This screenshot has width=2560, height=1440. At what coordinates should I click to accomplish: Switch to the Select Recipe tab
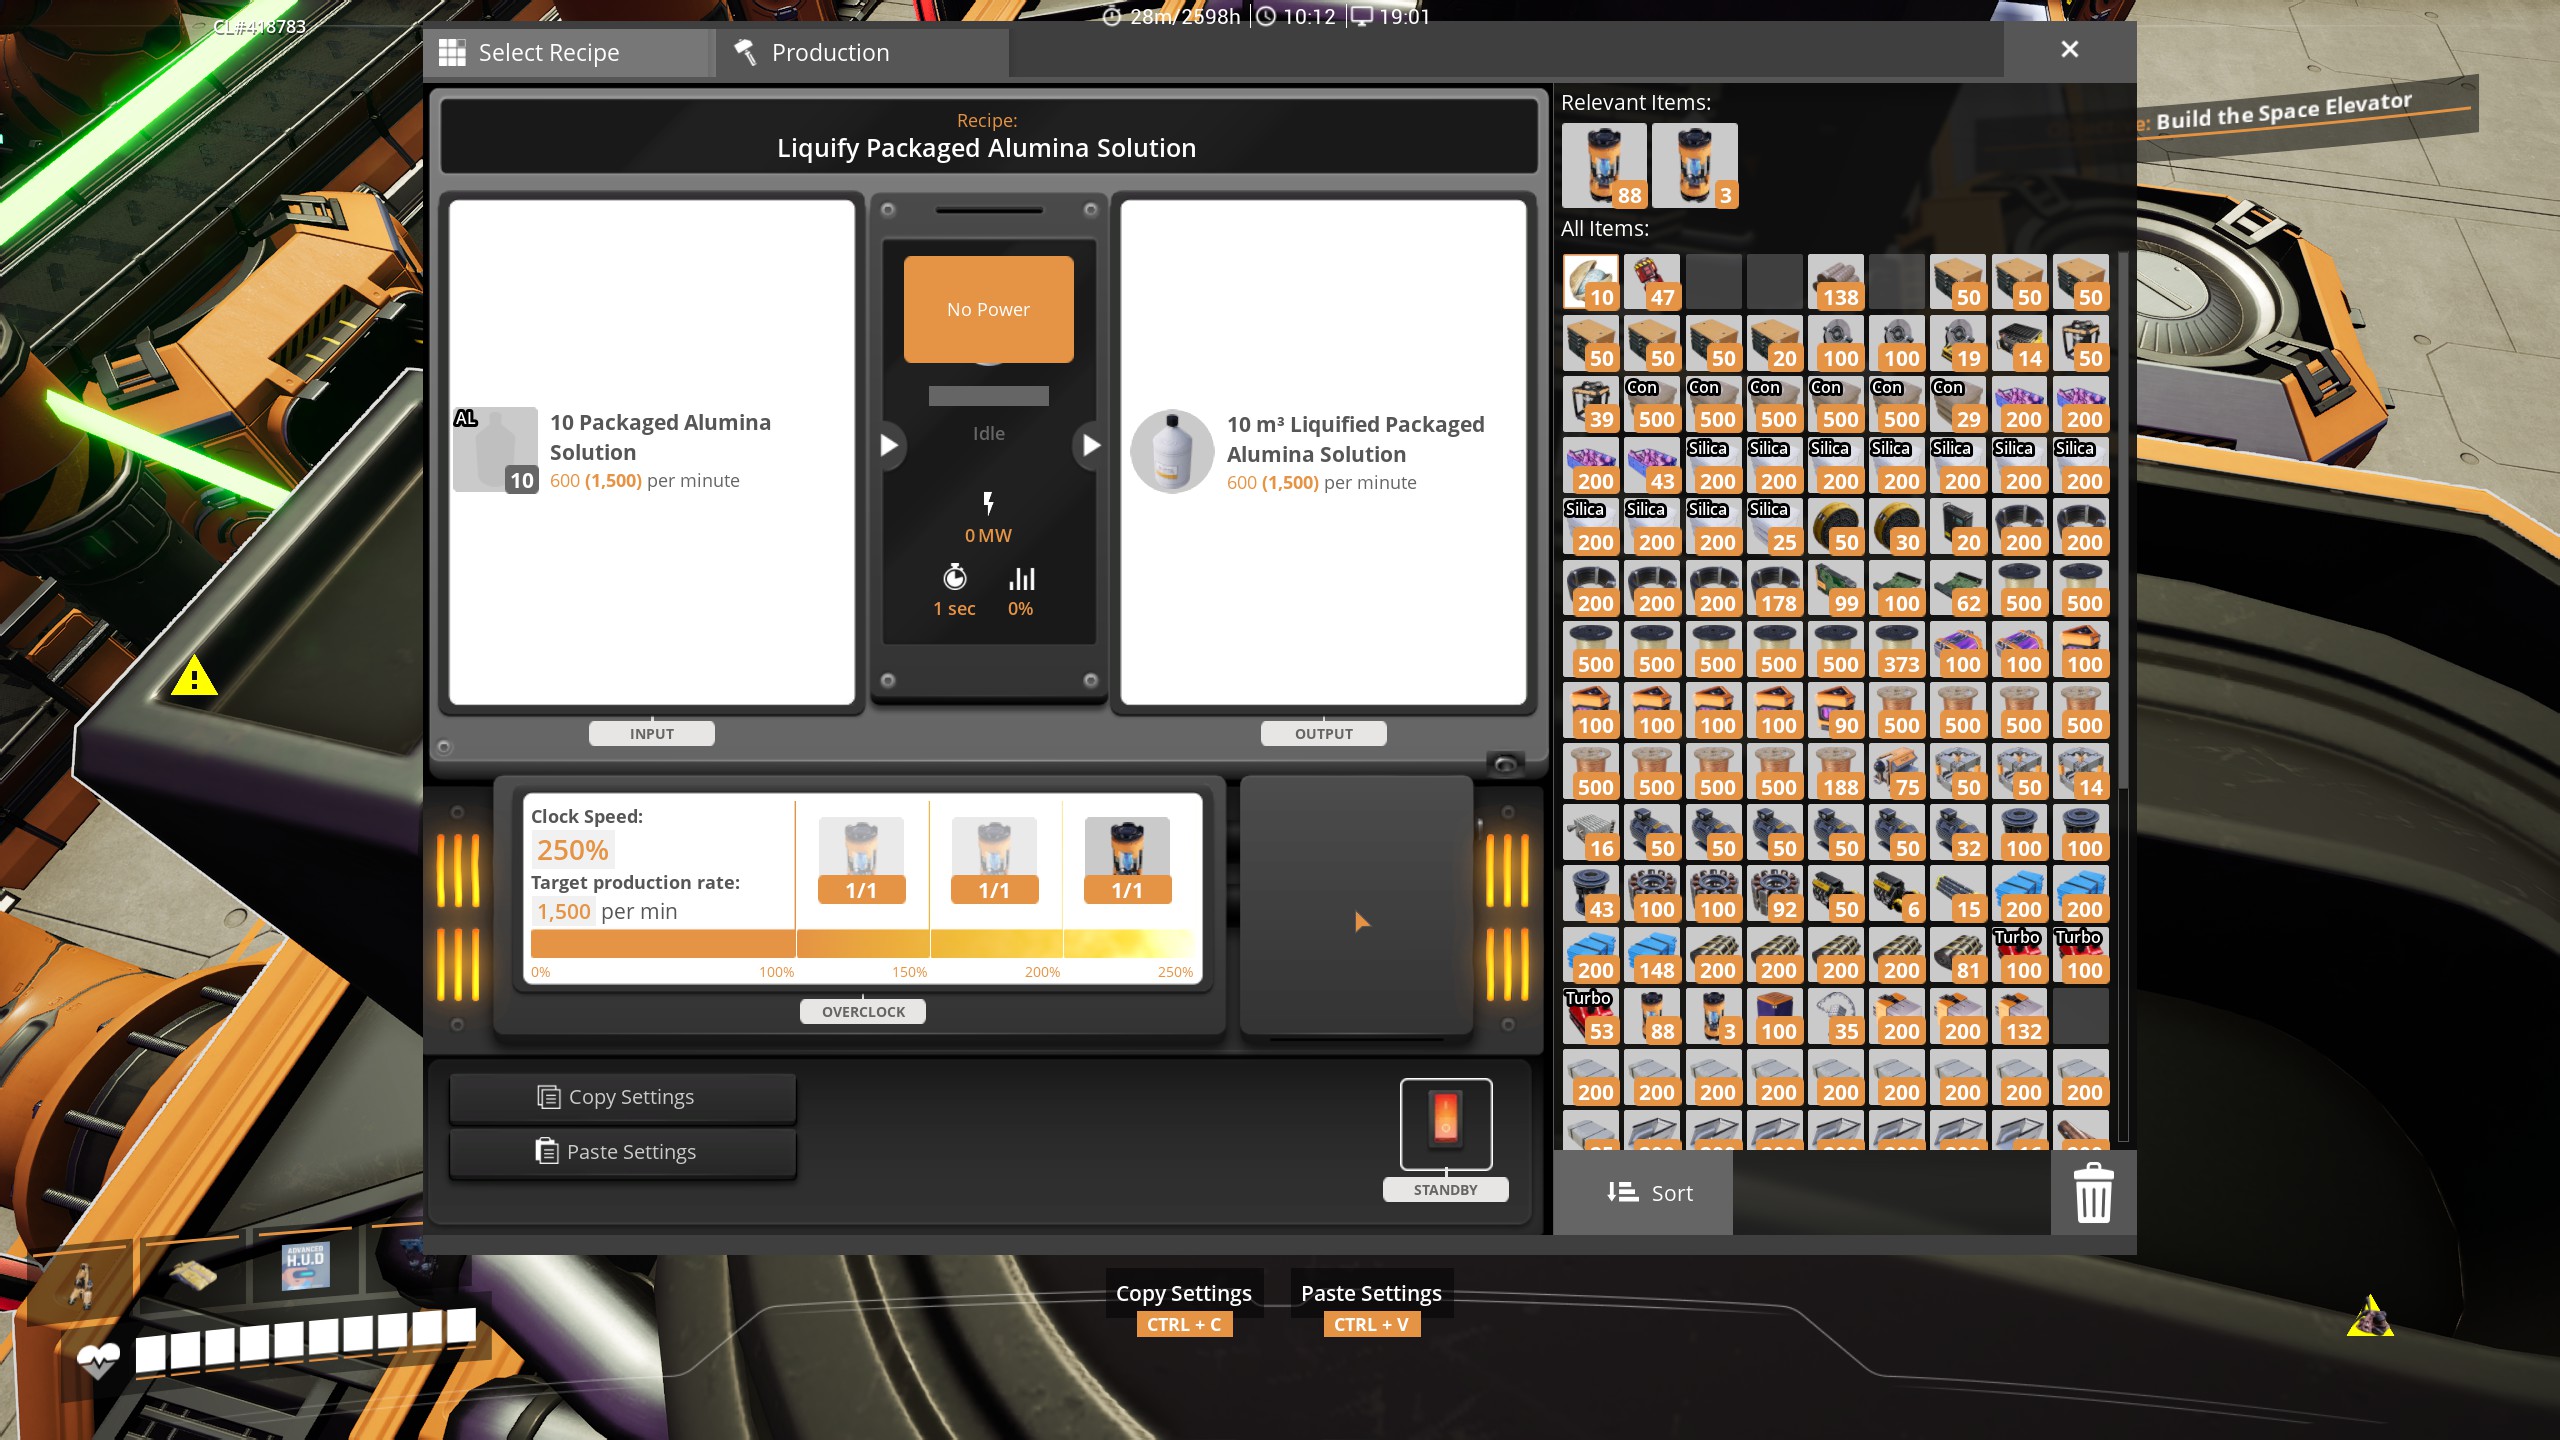click(569, 52)
